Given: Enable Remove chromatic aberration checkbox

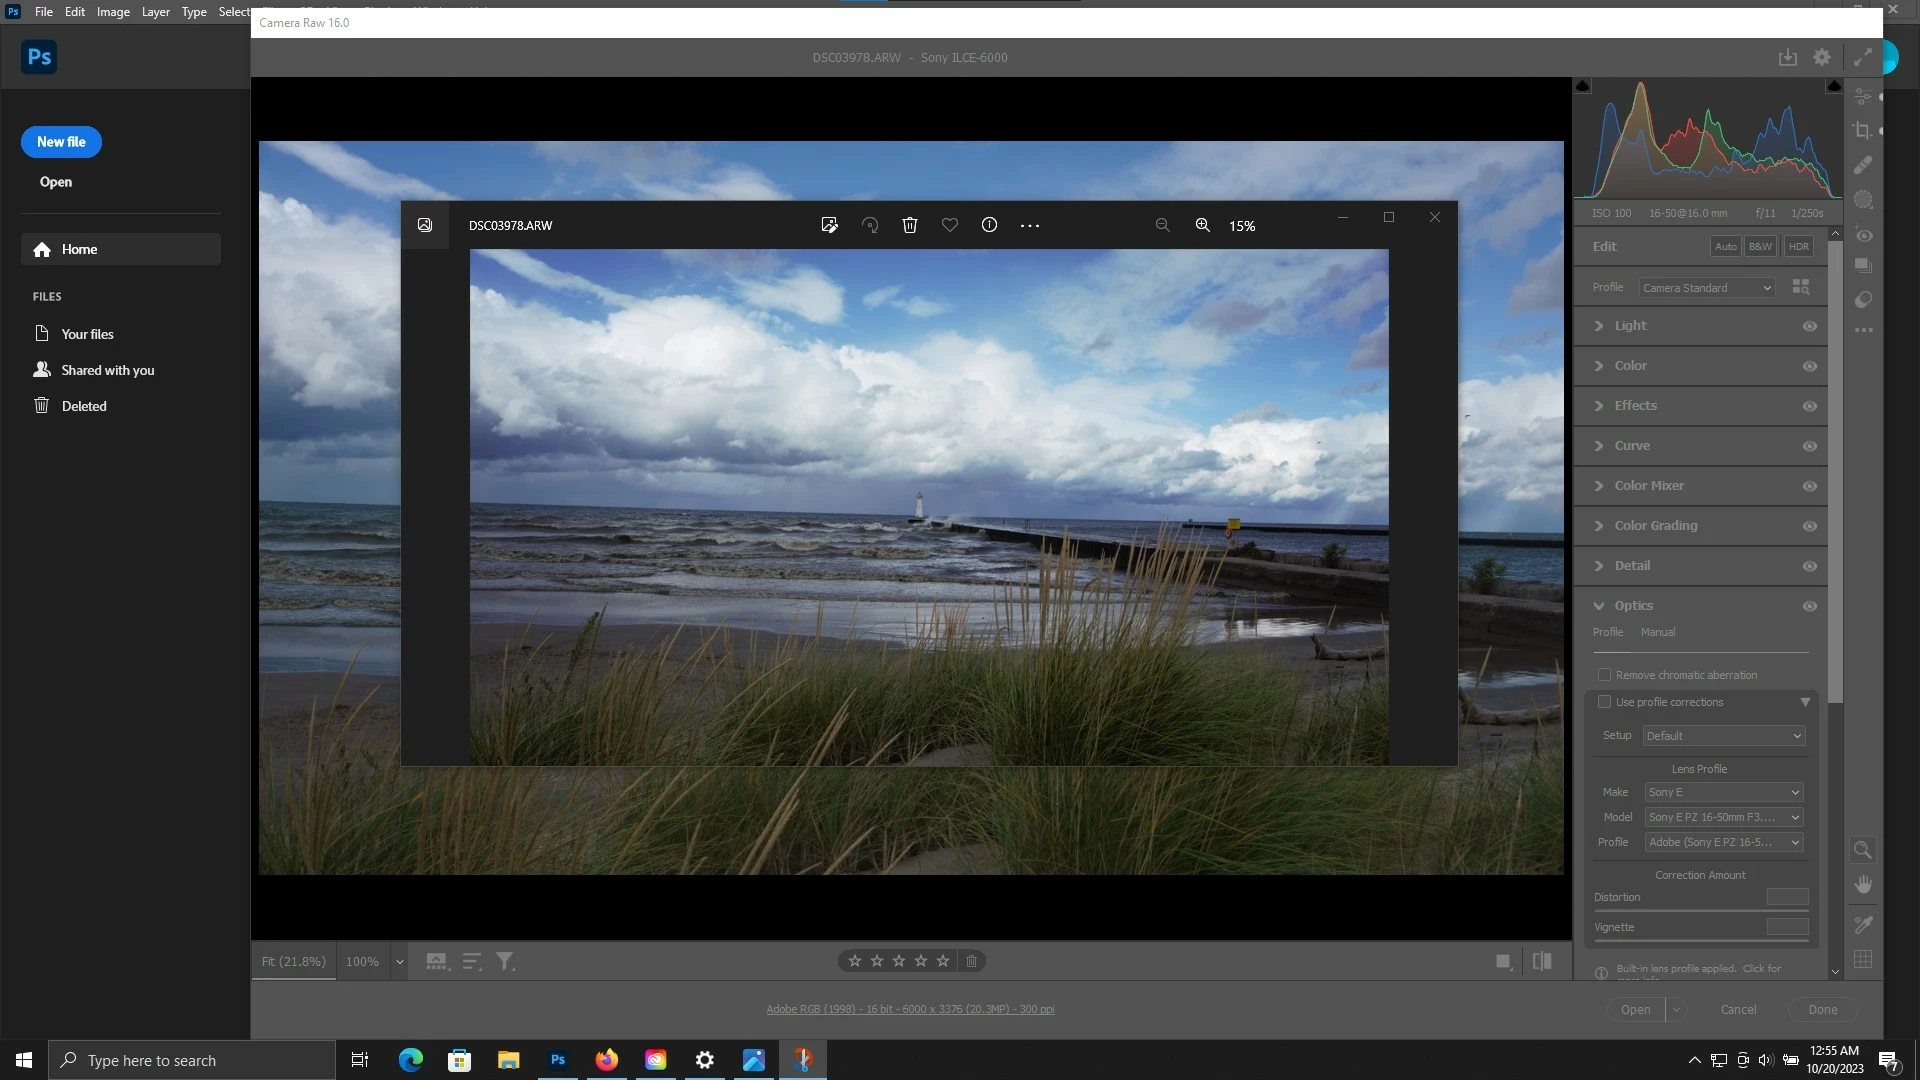Looking at the screenshot, I should [x=1604, y=675].
